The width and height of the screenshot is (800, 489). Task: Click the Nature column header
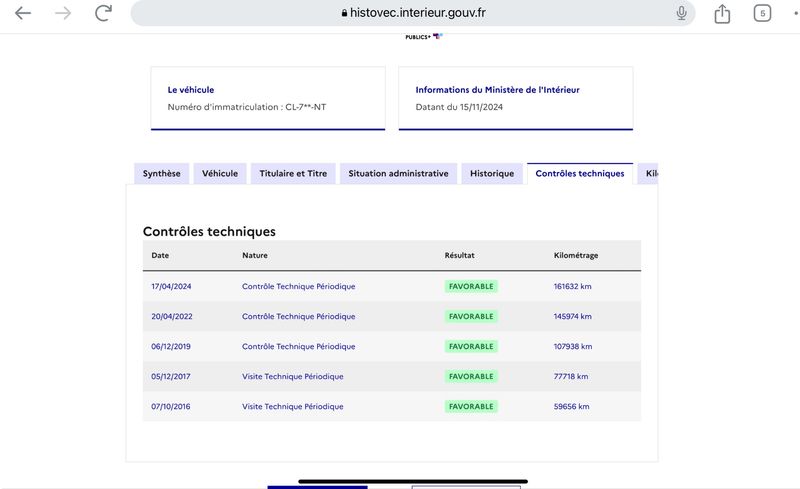click(255, 255)
